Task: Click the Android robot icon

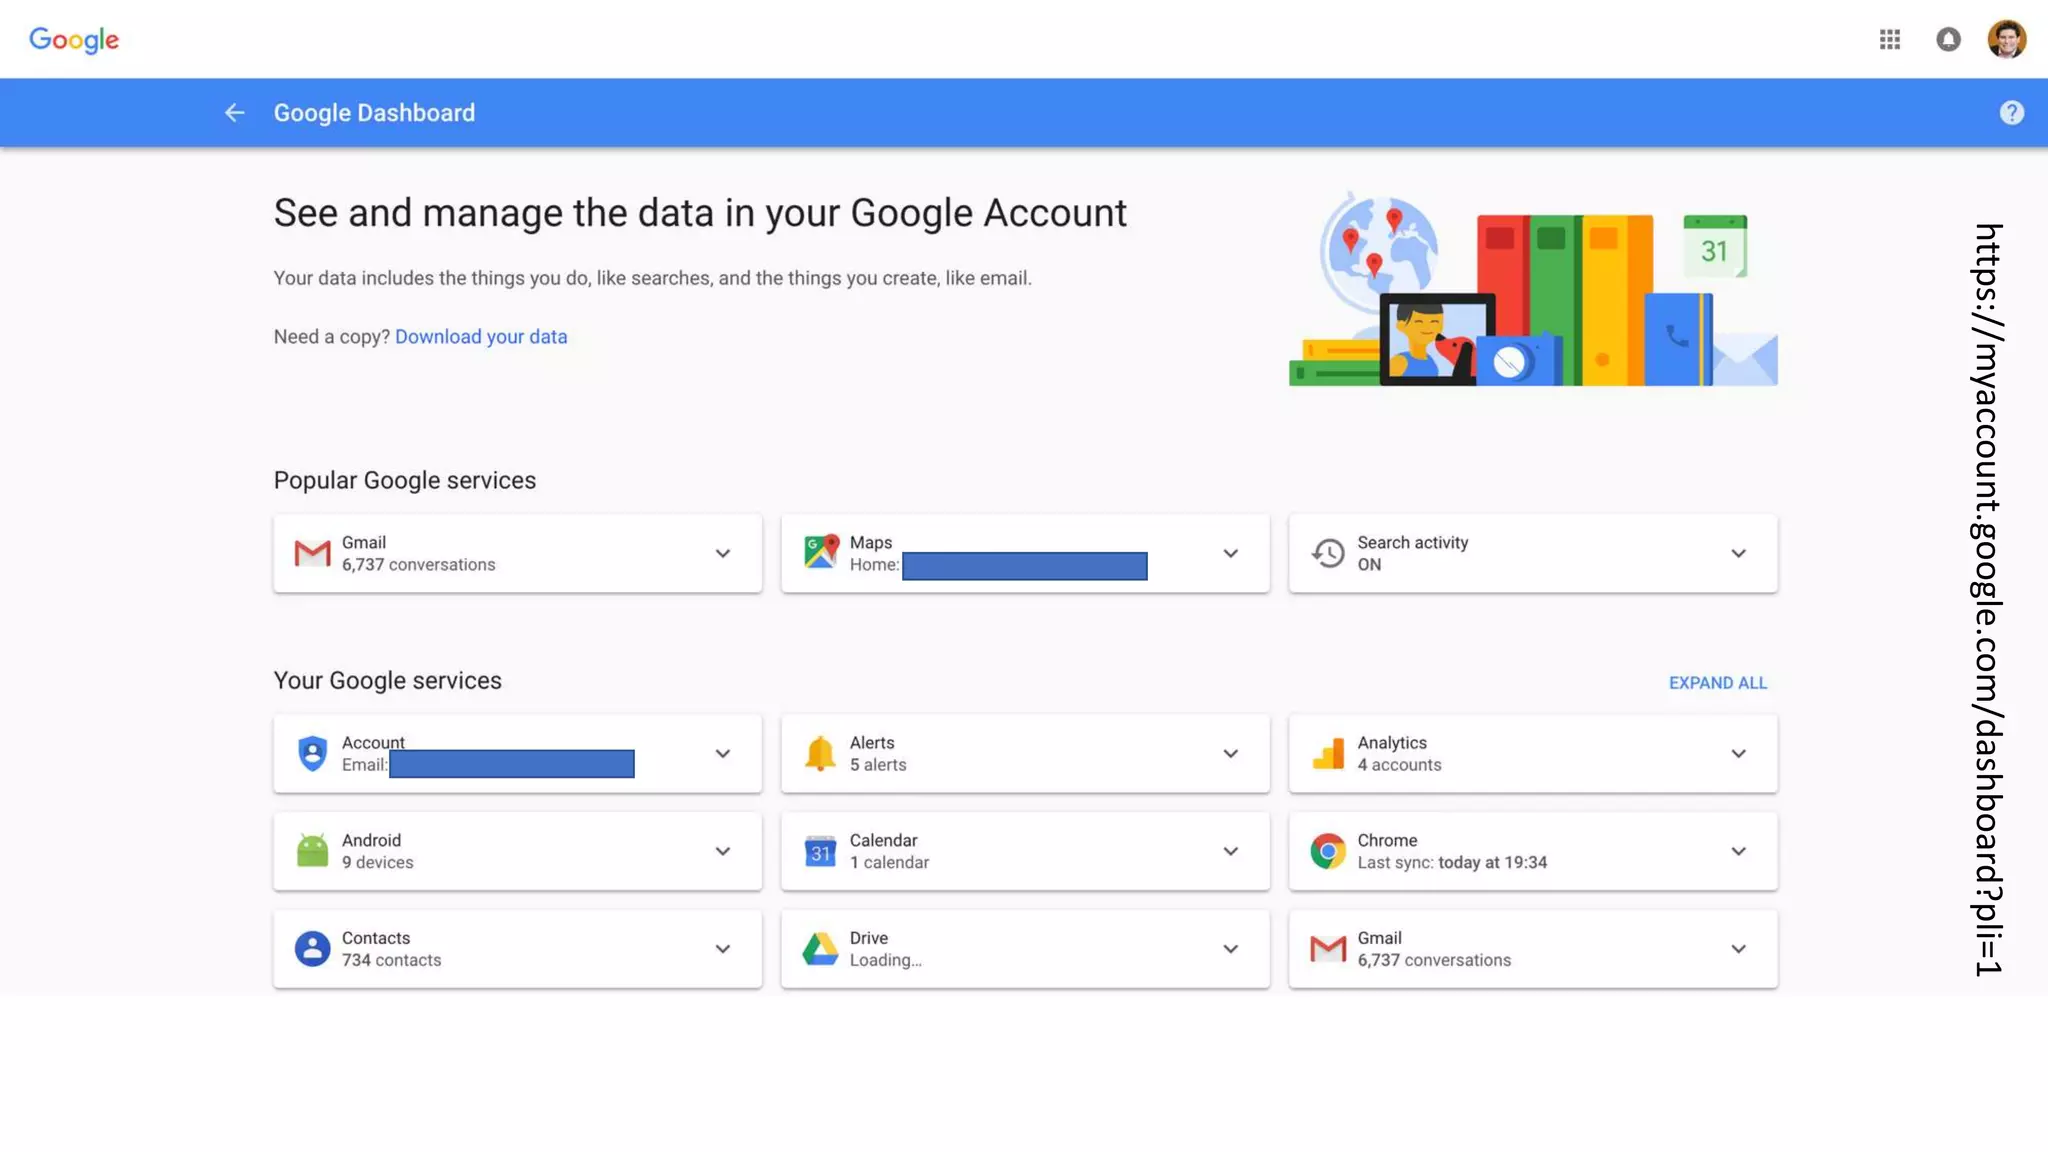Action: click(312, 851)
